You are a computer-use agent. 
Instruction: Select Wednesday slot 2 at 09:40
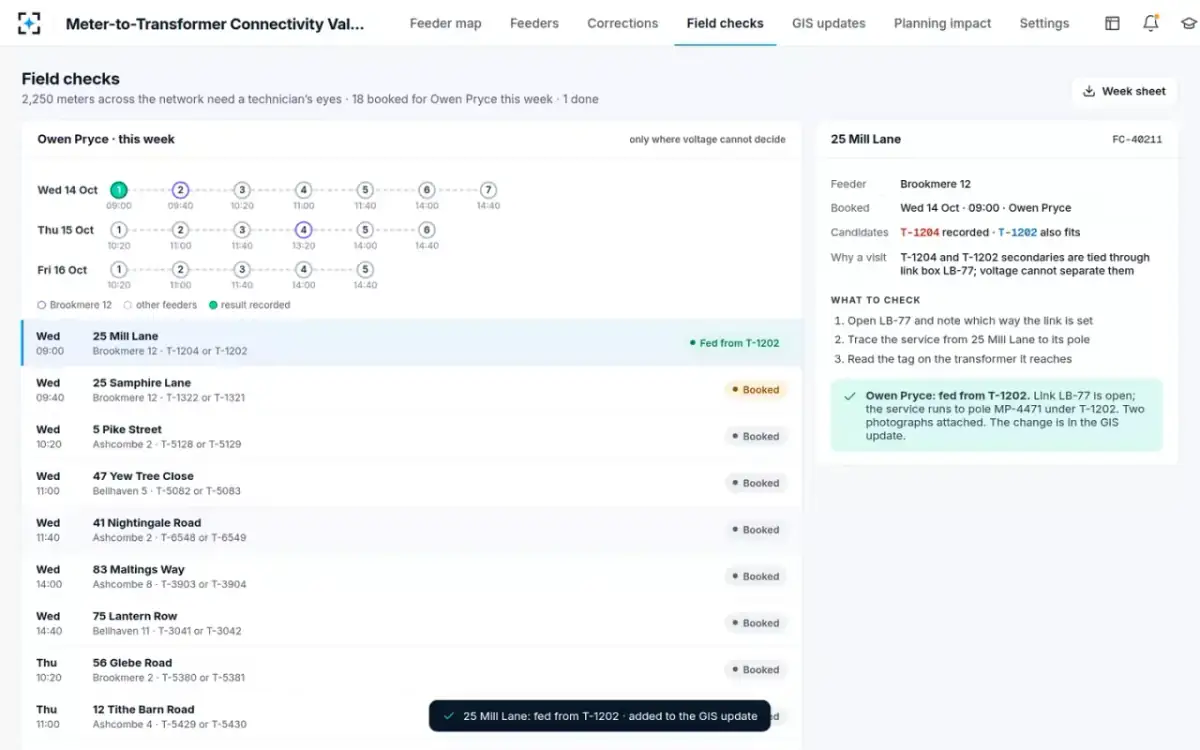(x=180, y=190)
